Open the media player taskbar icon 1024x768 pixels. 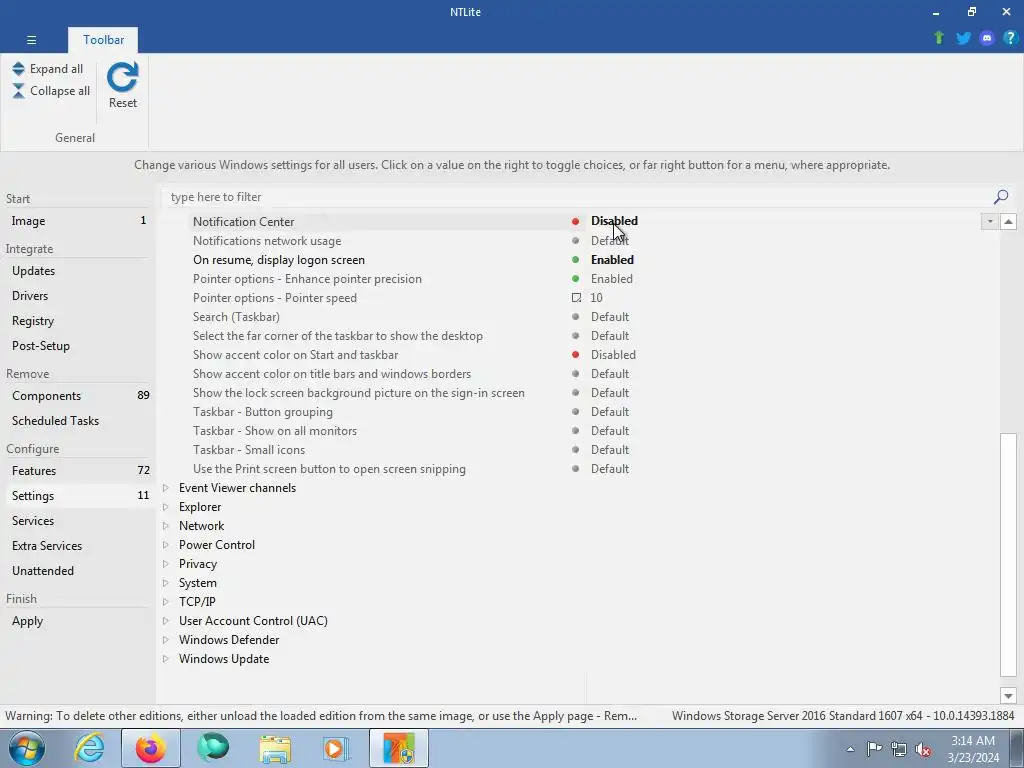[336, 748]
